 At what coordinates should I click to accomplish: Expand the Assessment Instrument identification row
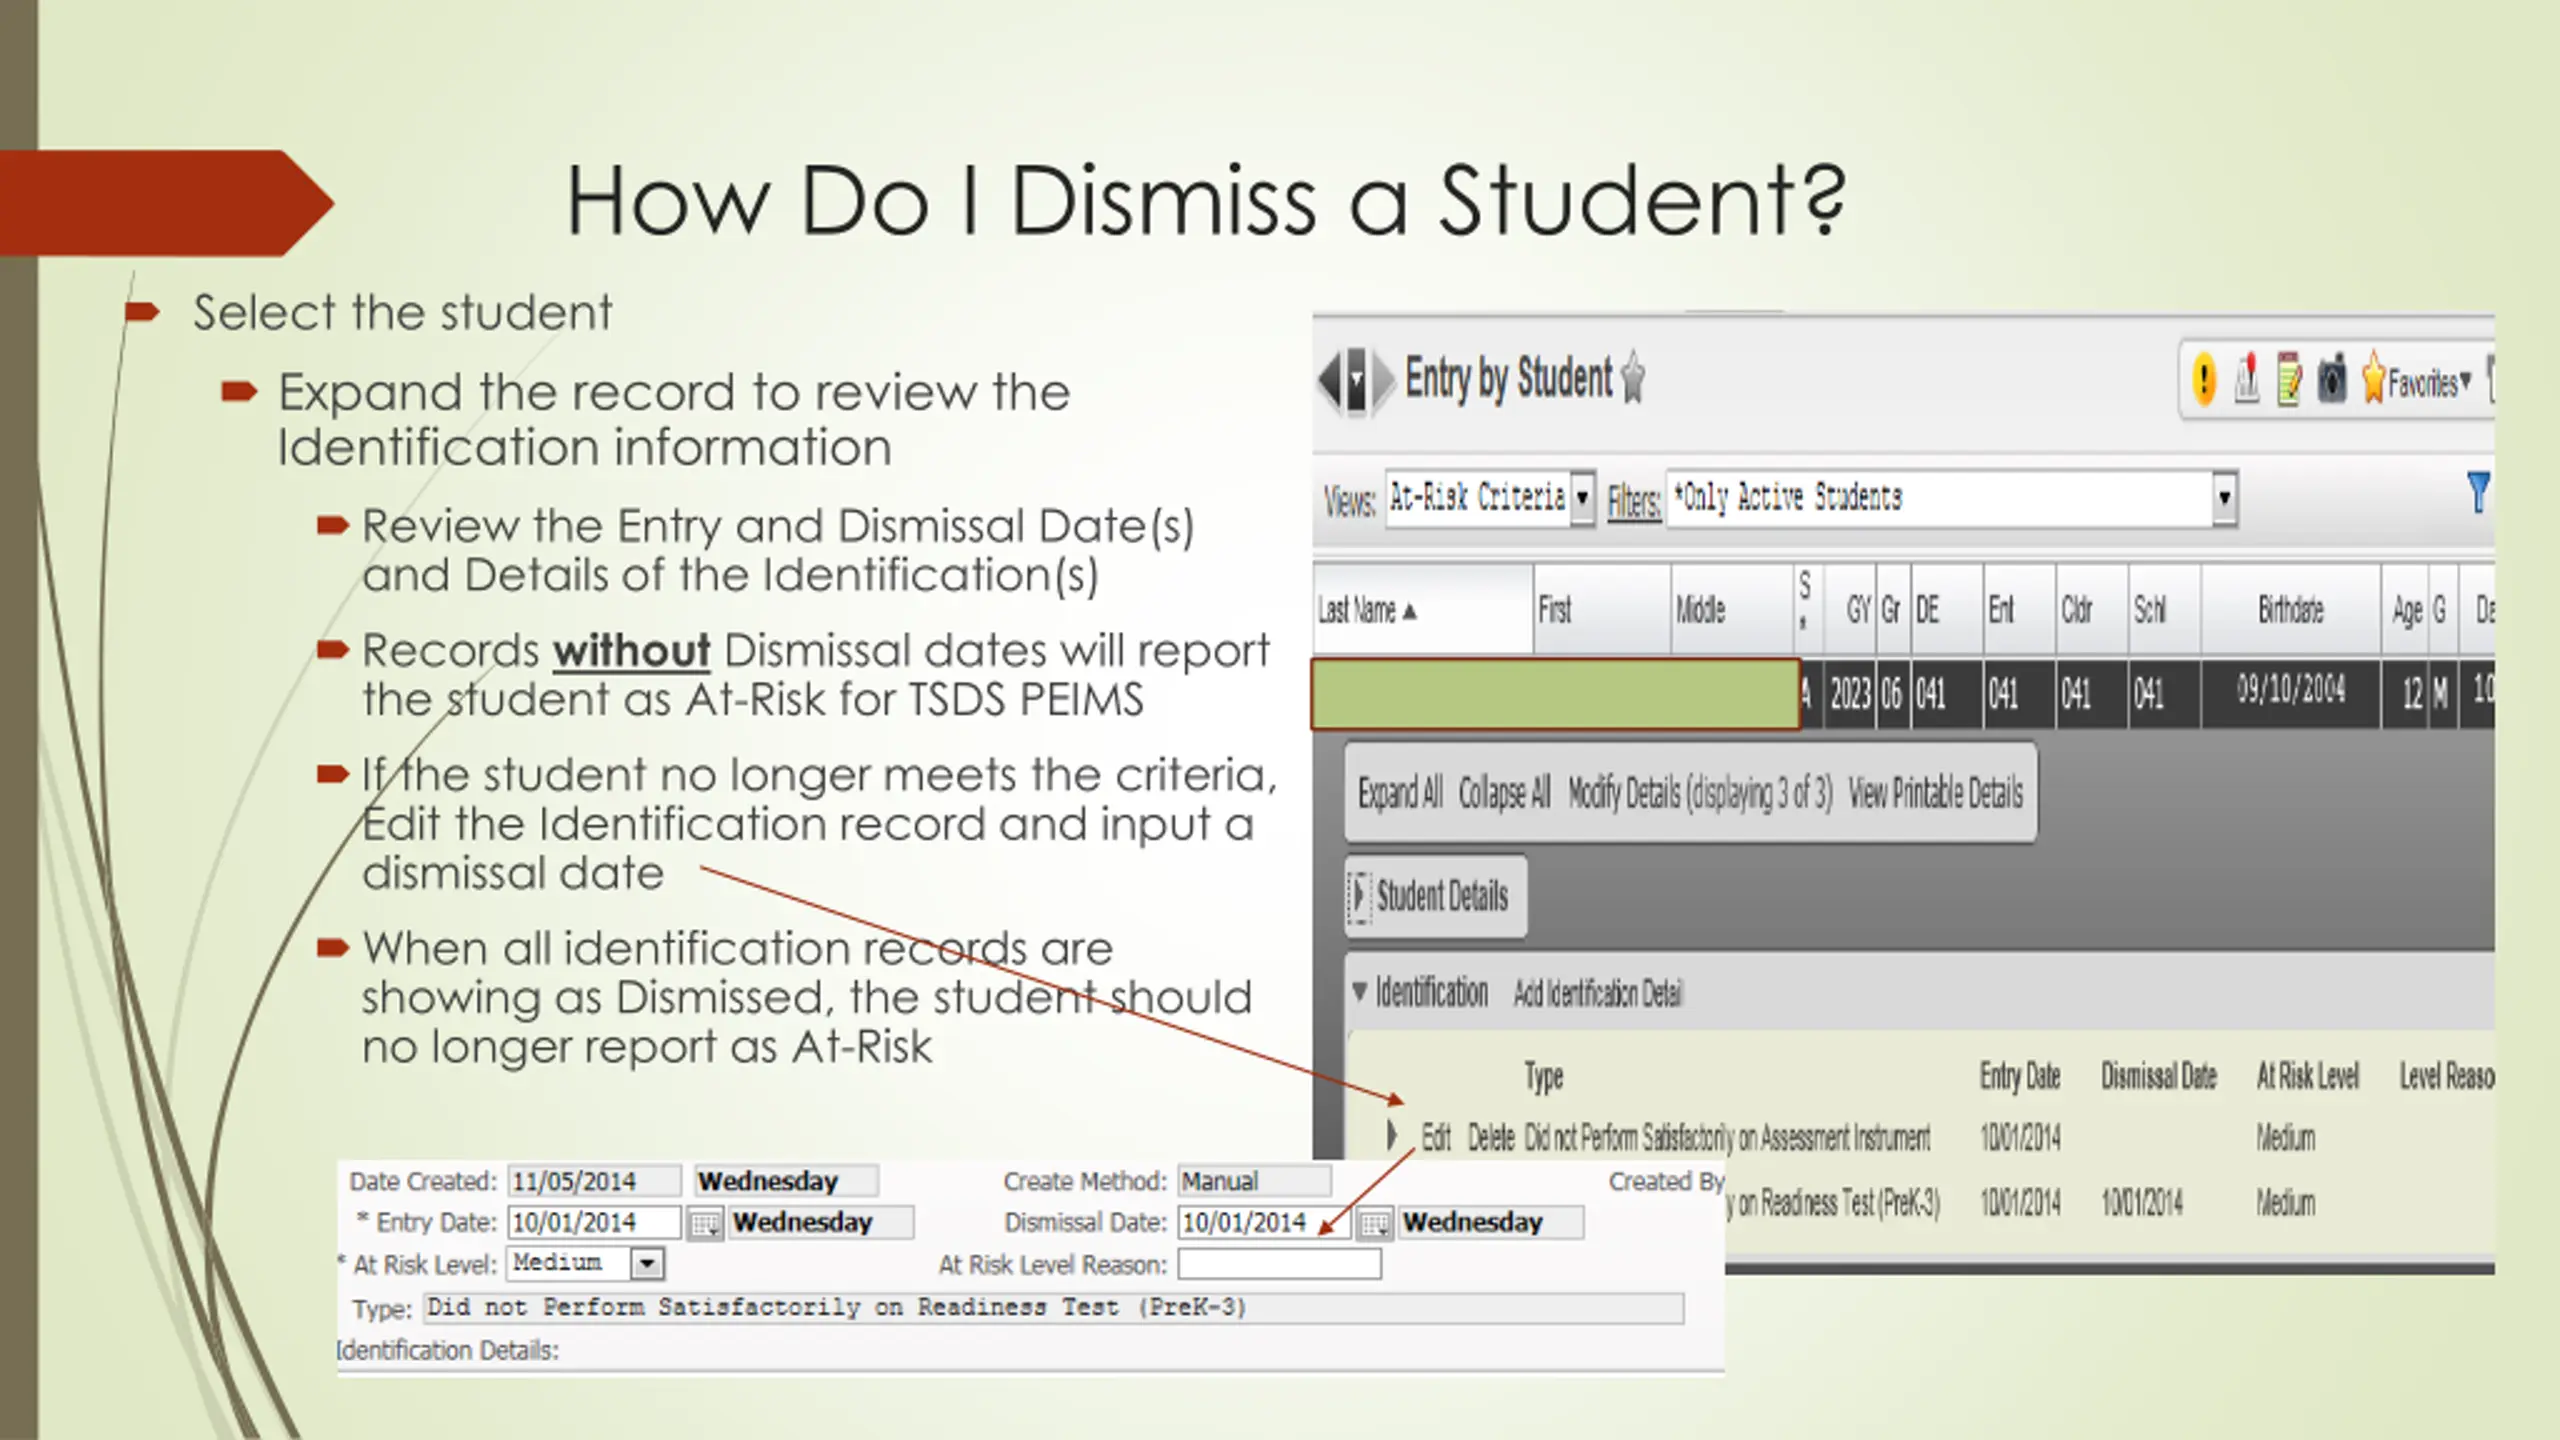point(1392,1136)
